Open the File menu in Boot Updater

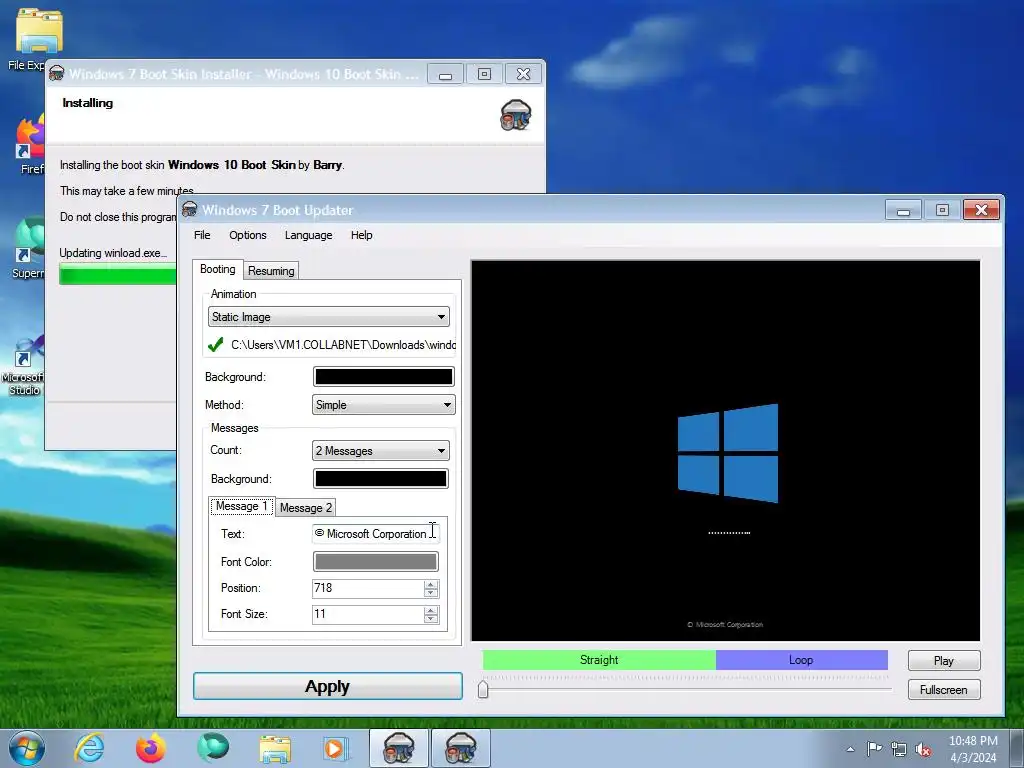pyautogui.click(x=202, y=235)
